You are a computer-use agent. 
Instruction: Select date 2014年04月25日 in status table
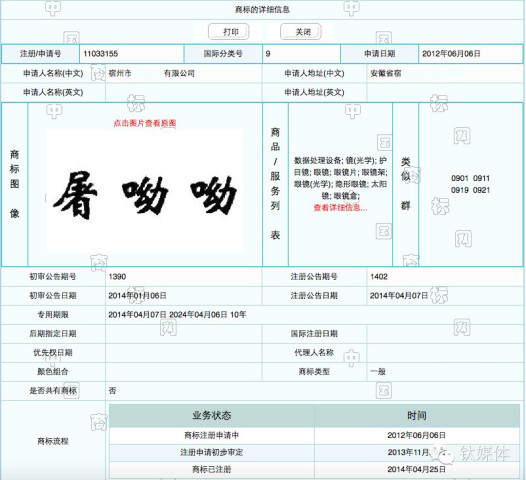[416, 469]
